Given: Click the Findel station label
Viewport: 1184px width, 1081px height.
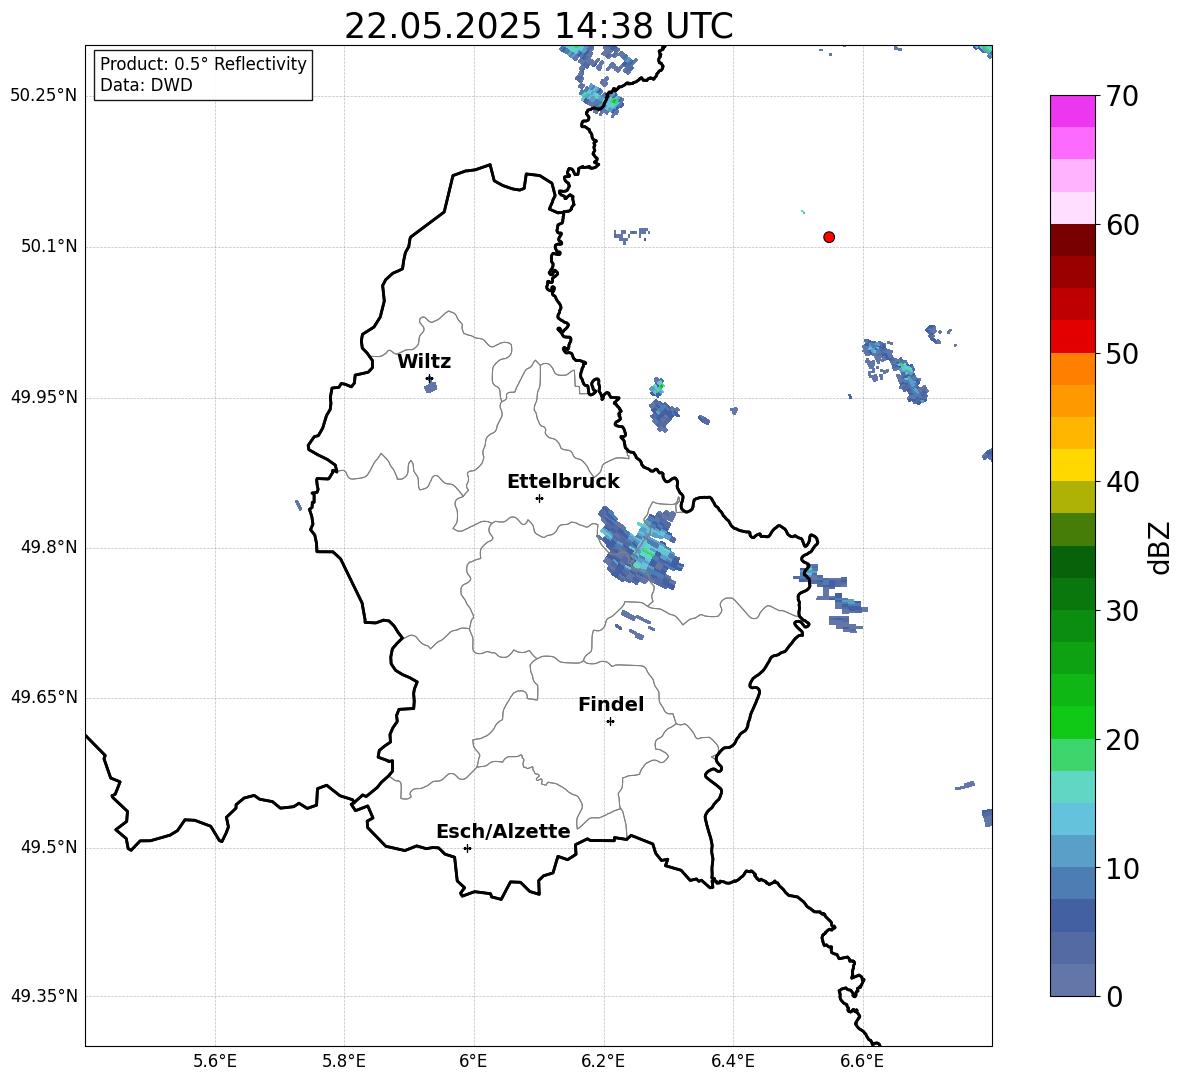Looking at the screenshot, I should [x=611, y=704].
